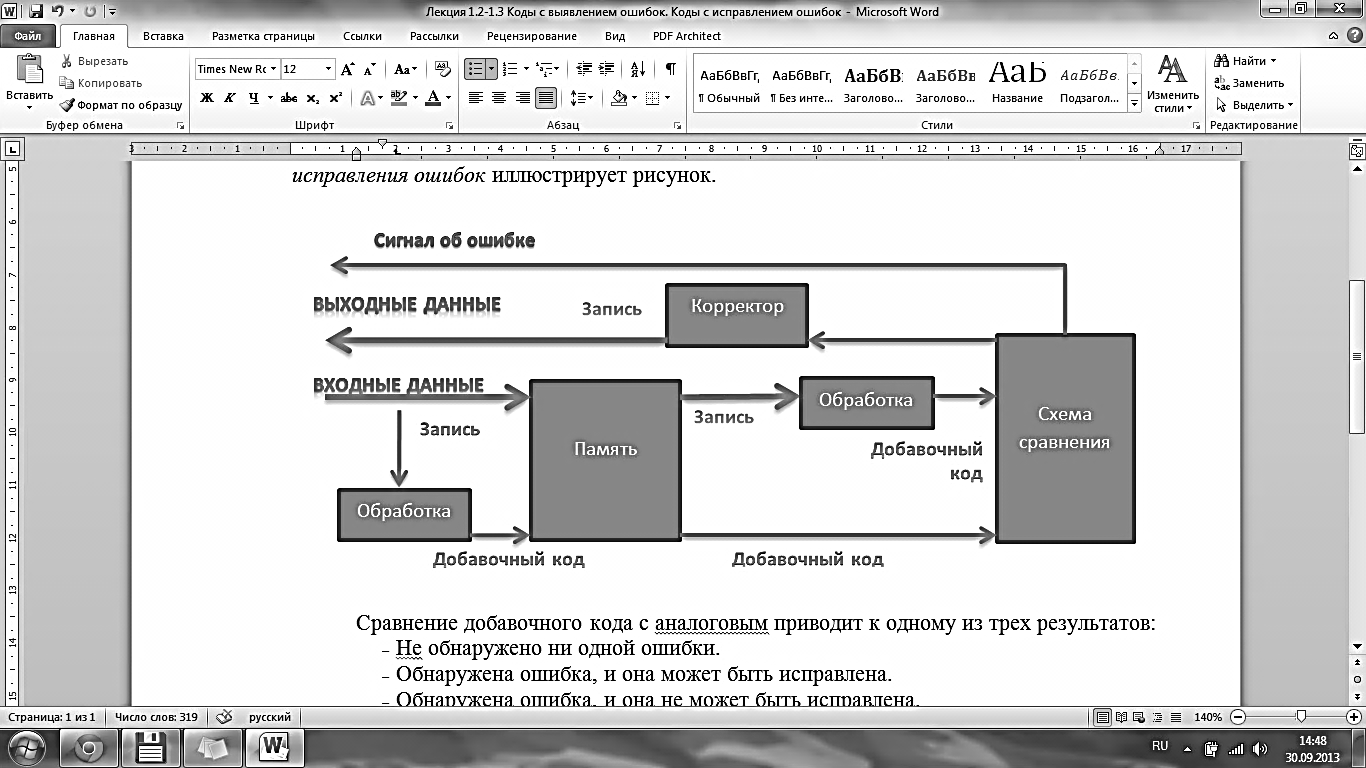Click the zoom slider handle
Viewport: 1366px width, 768px height.
[1301, 717]
